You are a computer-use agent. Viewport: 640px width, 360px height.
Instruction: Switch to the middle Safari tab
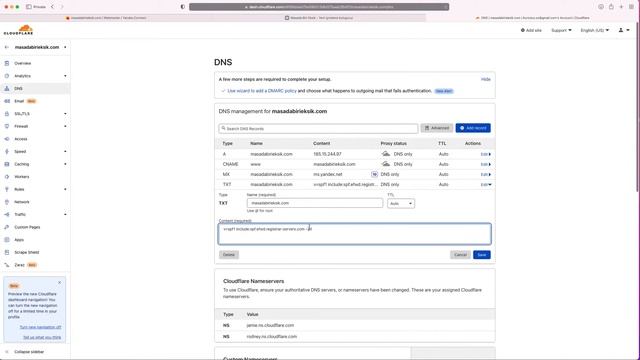[319, 18]
